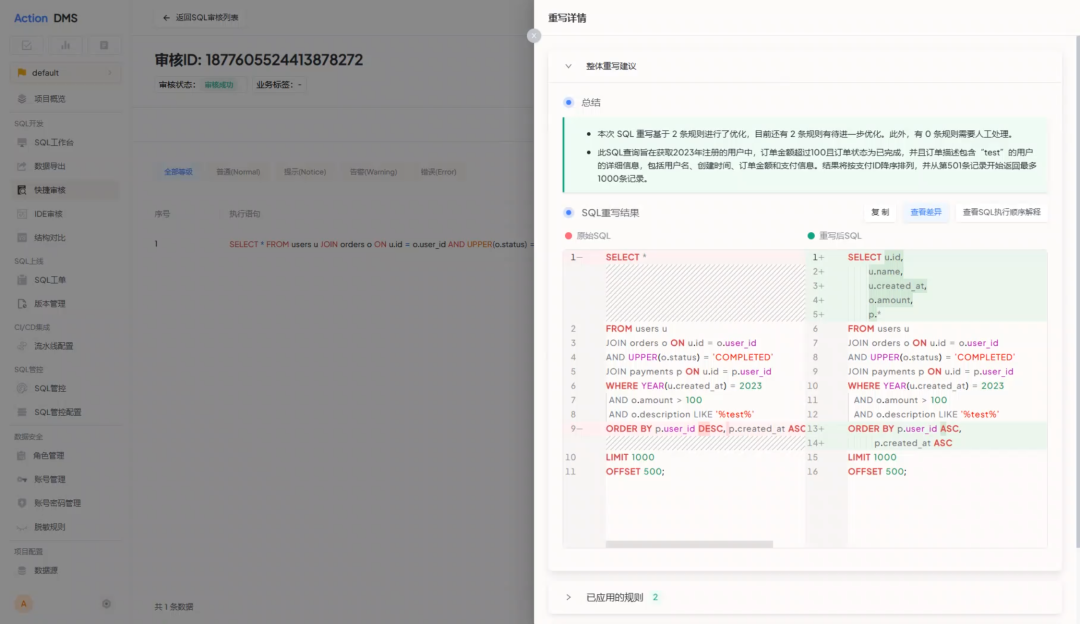This screenshot has height=624, width=1080.
Task: Select the 告警(Warning) filter tab
Action: pyautogui.click(x=373, y=171)
